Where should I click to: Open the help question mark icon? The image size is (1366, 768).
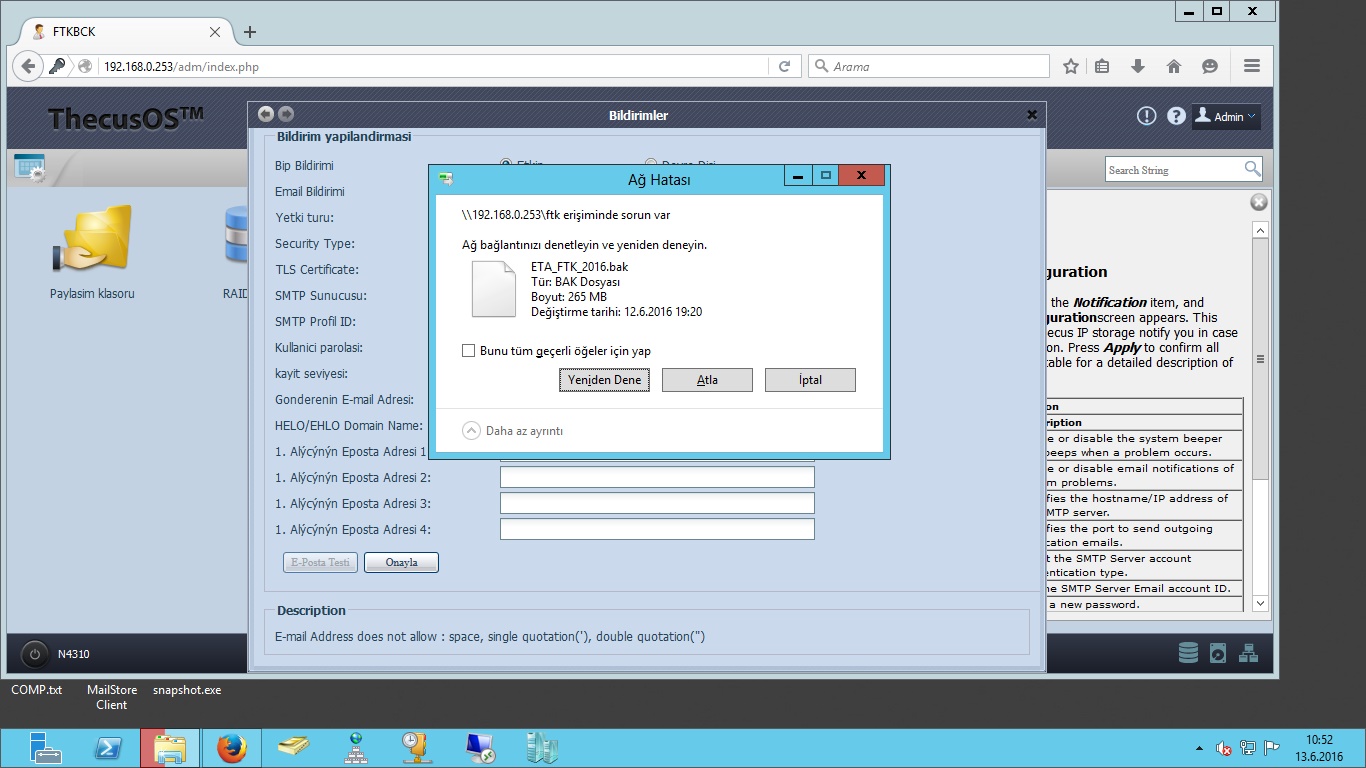pos(1176,116)
